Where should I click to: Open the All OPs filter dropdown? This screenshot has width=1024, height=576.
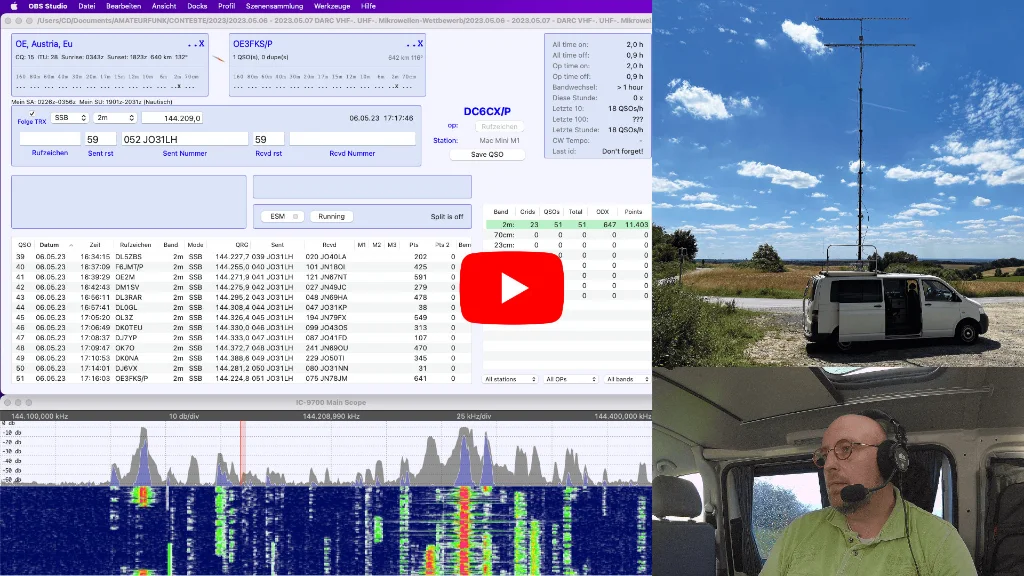(x=571, y=379)
